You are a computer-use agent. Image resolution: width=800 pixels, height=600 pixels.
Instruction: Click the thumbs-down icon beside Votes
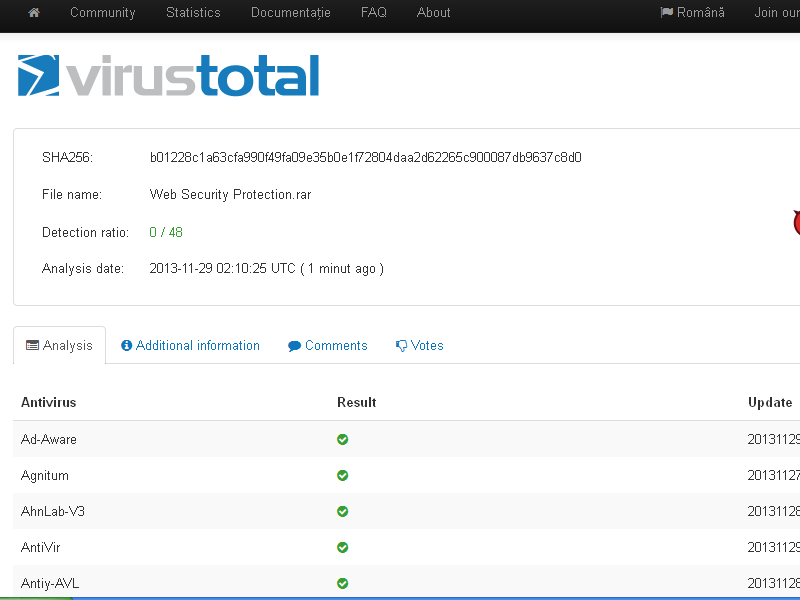pyautogui.click(x=402, y=346)
